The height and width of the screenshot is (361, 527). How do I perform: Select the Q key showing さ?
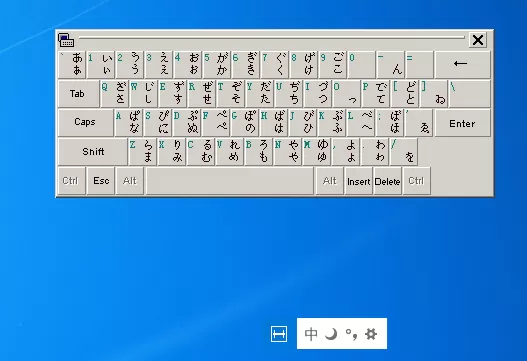pos(115,93)
